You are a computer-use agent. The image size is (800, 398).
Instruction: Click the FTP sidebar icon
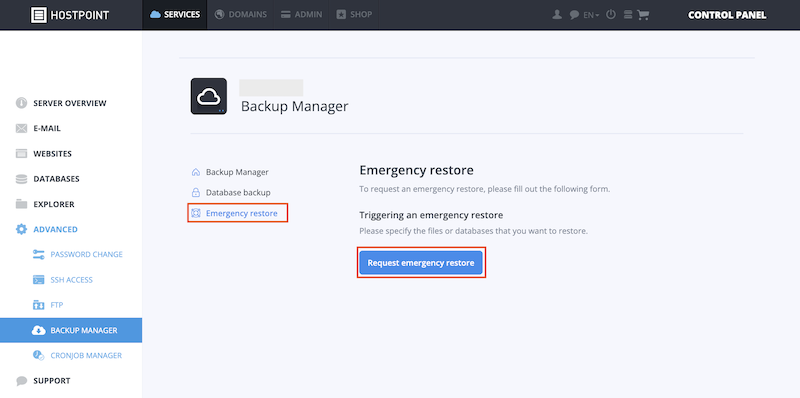click(x=39, y=305)
